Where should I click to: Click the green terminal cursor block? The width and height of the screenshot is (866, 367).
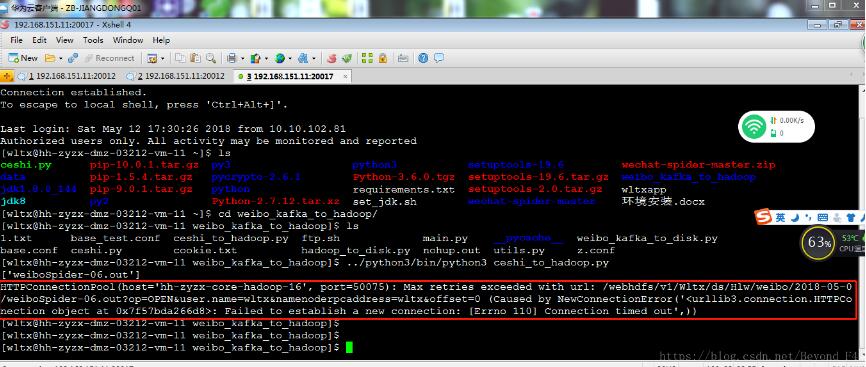coord(348,347)
